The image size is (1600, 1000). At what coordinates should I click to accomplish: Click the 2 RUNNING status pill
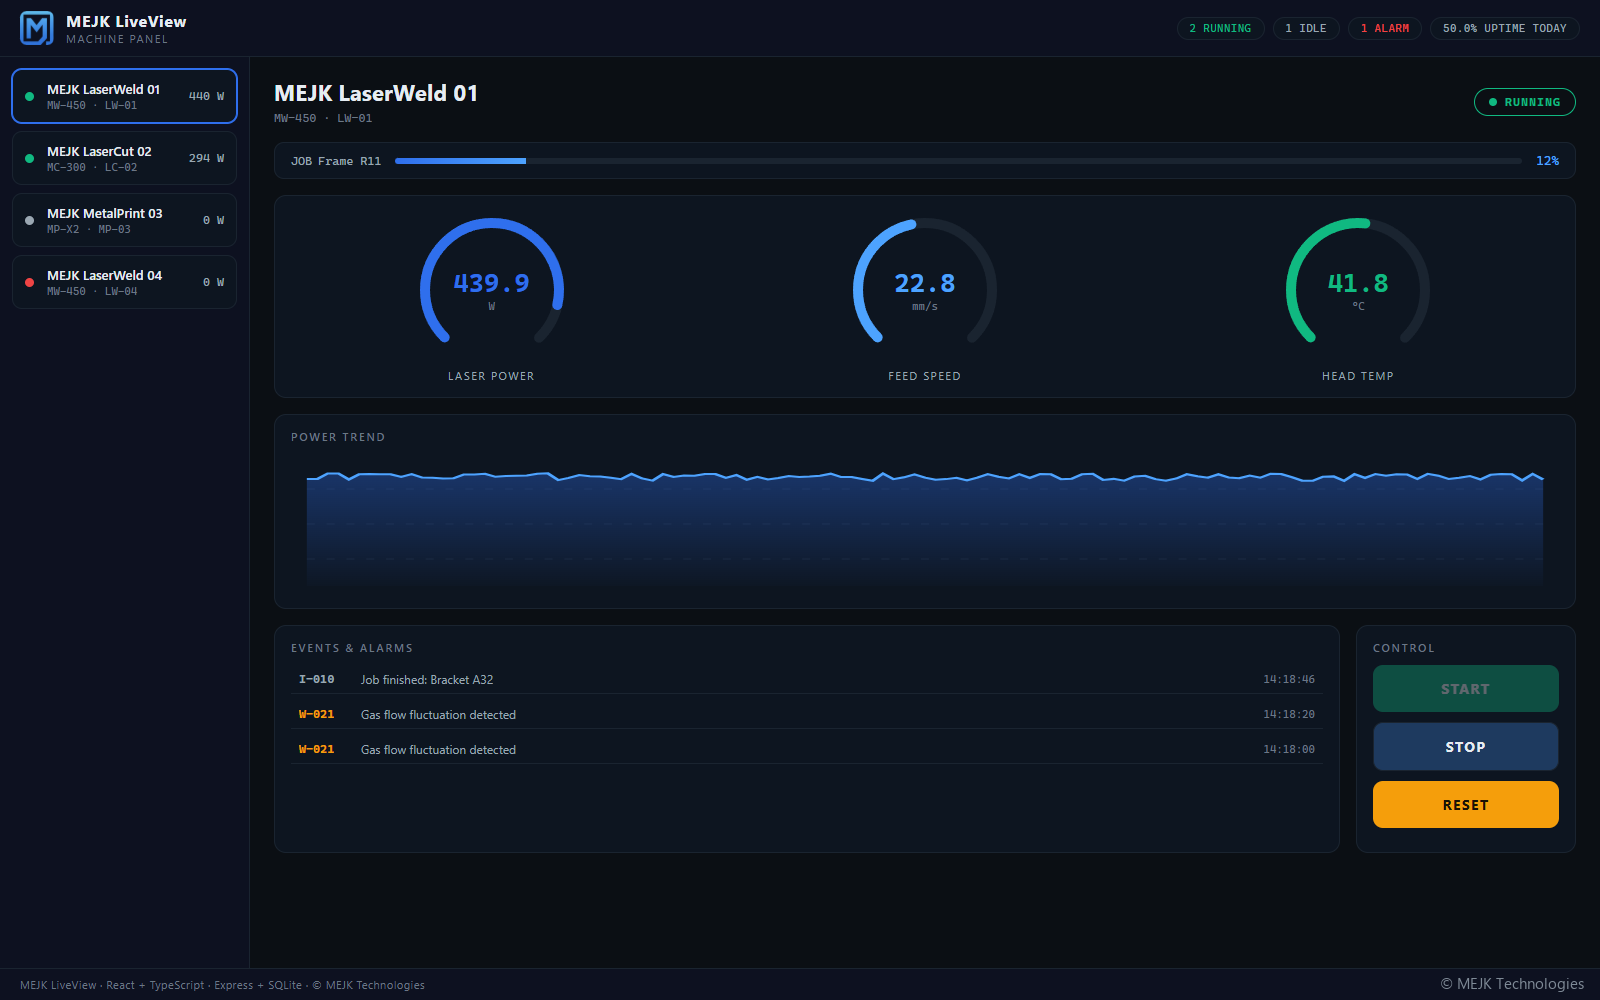click(1220, 28)
